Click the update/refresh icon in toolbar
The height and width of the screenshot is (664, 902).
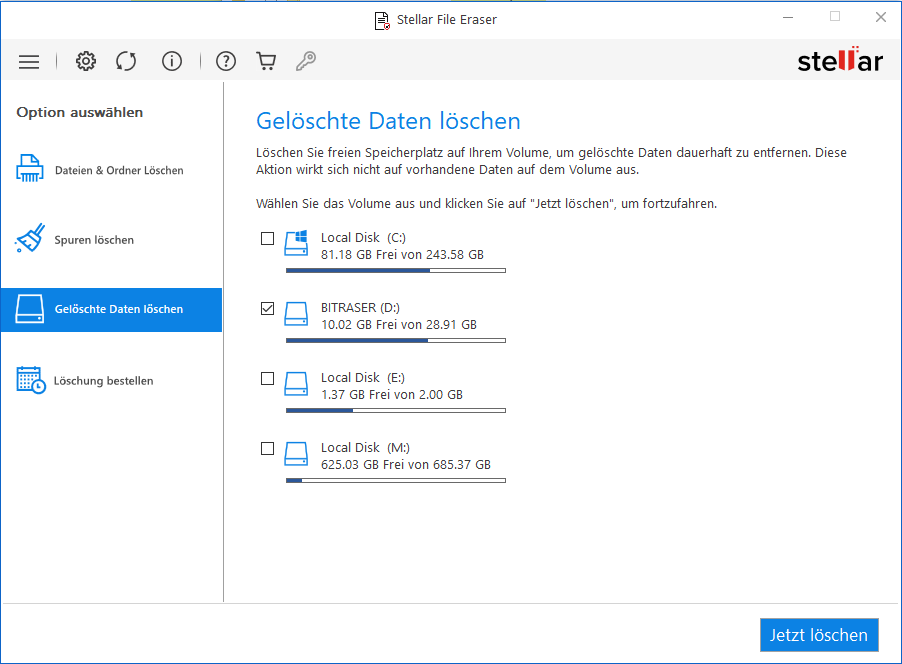point(126,61)
